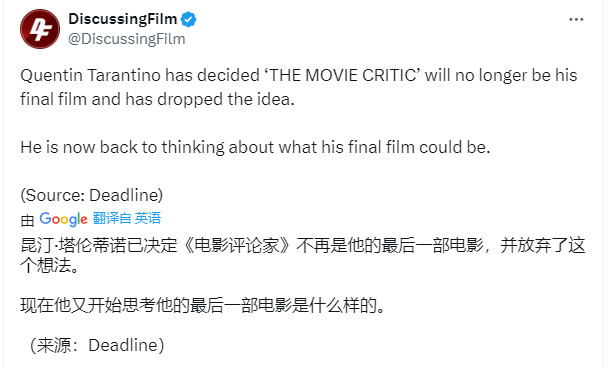Image resolution: width=611 pixels, height=368 pixels.
Task: Click the '(Source:' label in the English tweet
Action: point(53,195)
